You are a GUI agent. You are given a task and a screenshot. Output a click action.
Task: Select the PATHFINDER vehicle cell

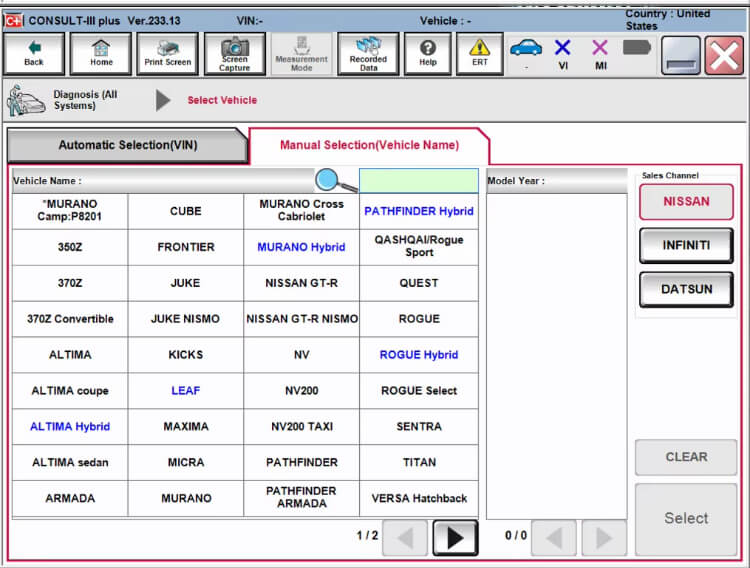click(301, 463)
